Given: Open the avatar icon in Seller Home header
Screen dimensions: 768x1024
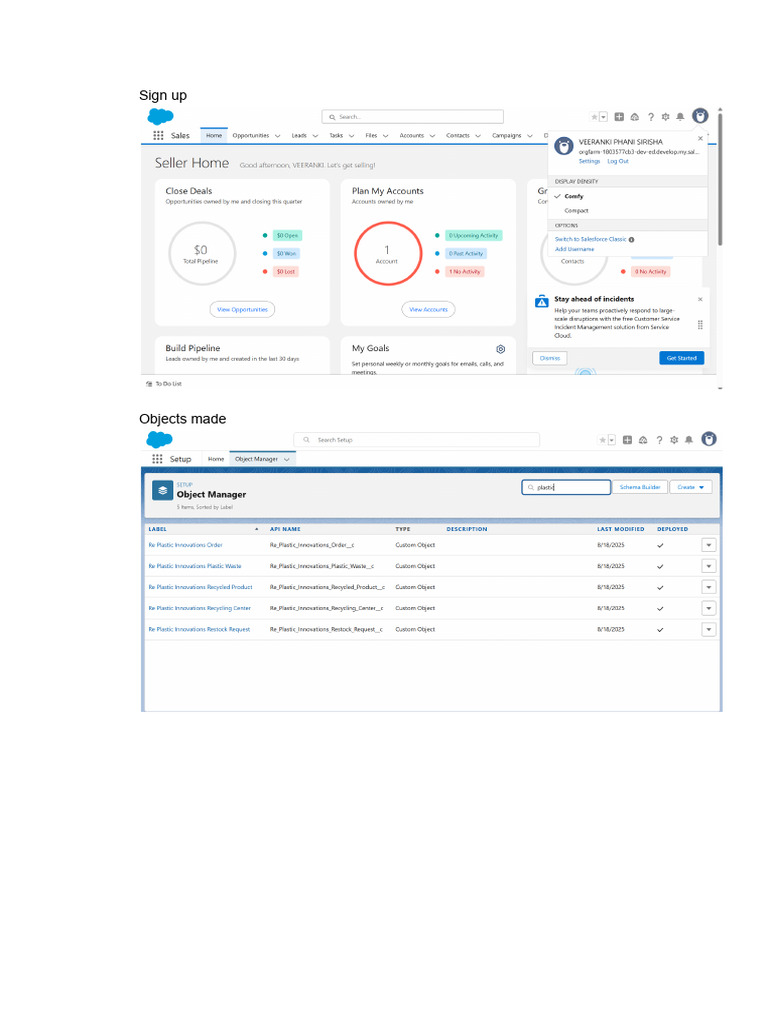Looking at the screenshot, I should tap(700, 116).
